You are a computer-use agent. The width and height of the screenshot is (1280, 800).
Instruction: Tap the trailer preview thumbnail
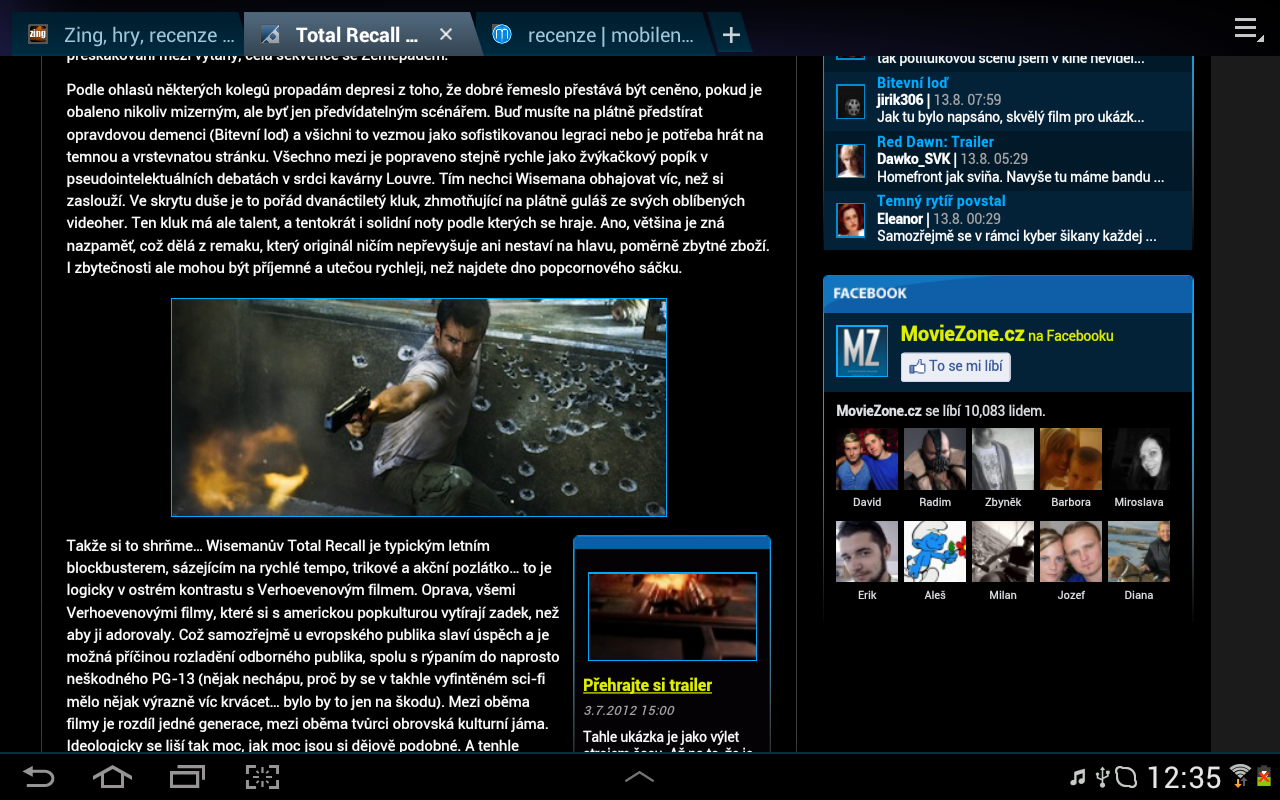coord(672,616)
